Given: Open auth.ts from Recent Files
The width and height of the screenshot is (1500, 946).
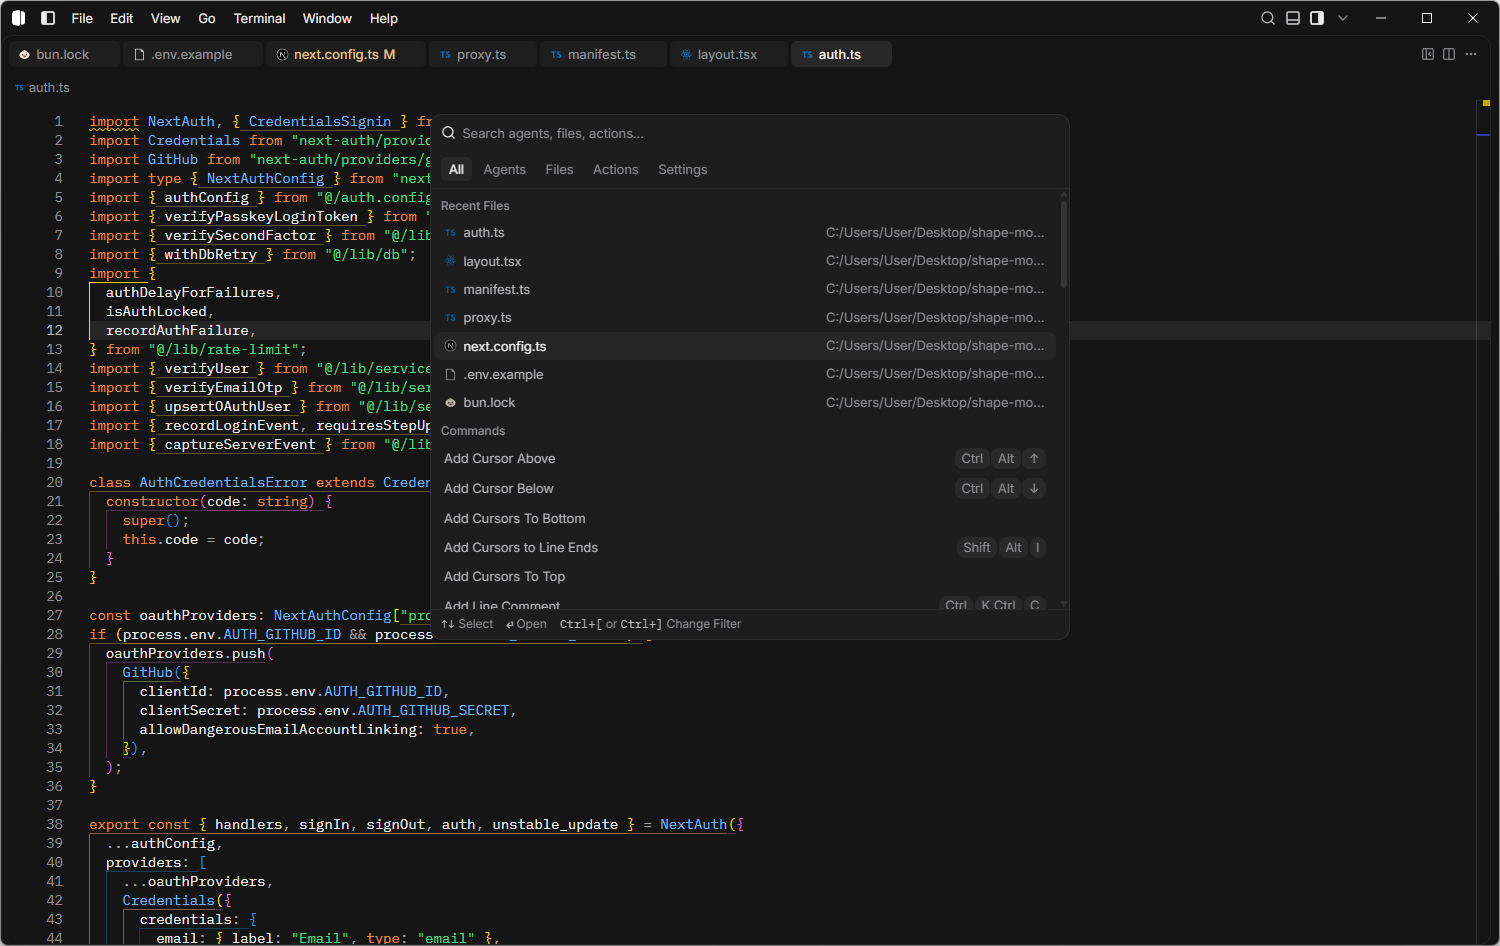Looking at the screenshot, I should [x=745, y=233].
